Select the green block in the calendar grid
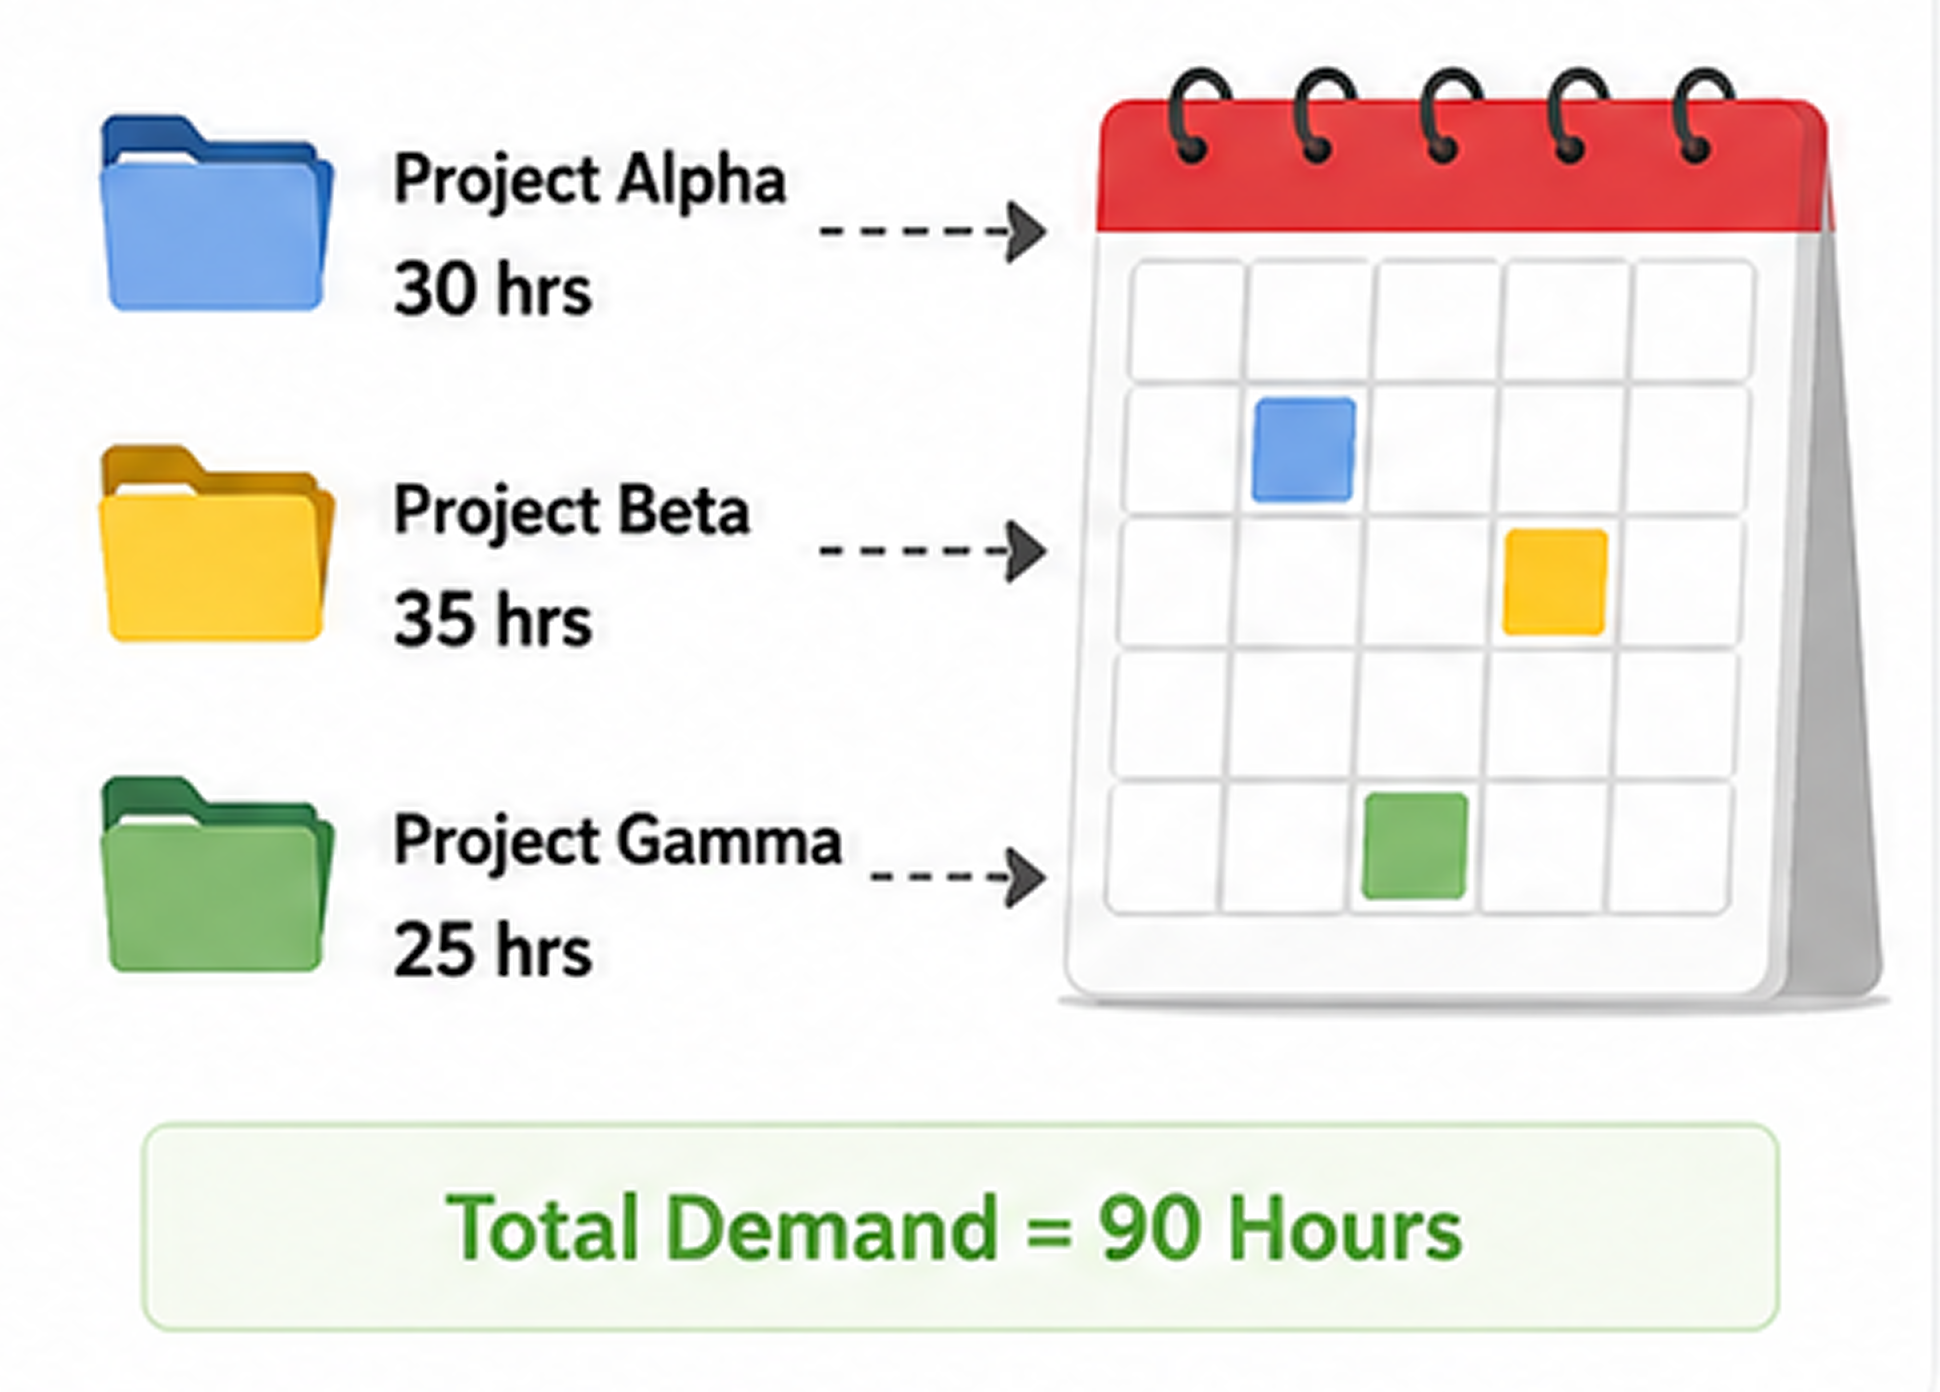This screenshot has height=1392, width=1940. (x=1415, y=846)
